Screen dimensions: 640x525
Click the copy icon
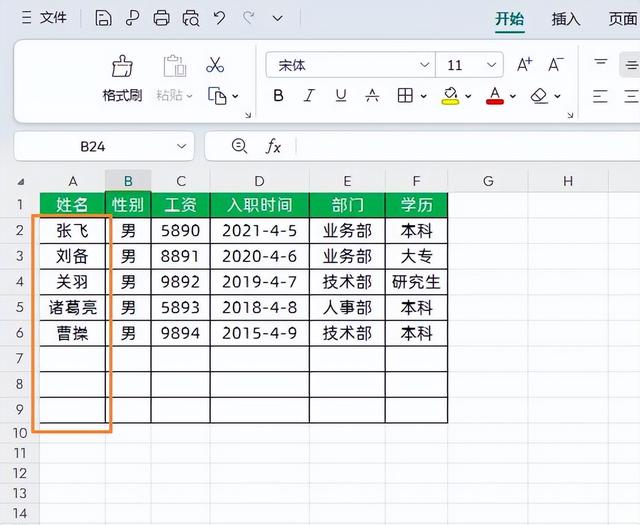click(217, 96)
